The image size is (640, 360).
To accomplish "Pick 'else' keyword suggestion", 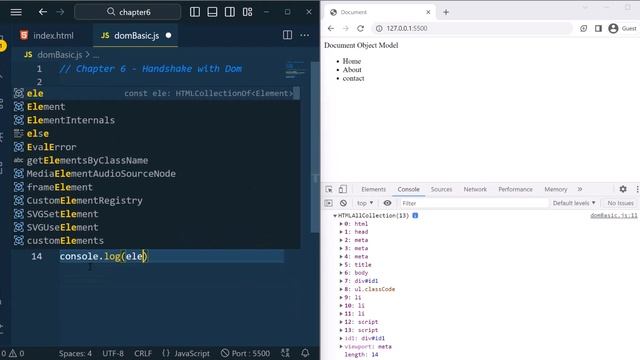I will 156,134.
